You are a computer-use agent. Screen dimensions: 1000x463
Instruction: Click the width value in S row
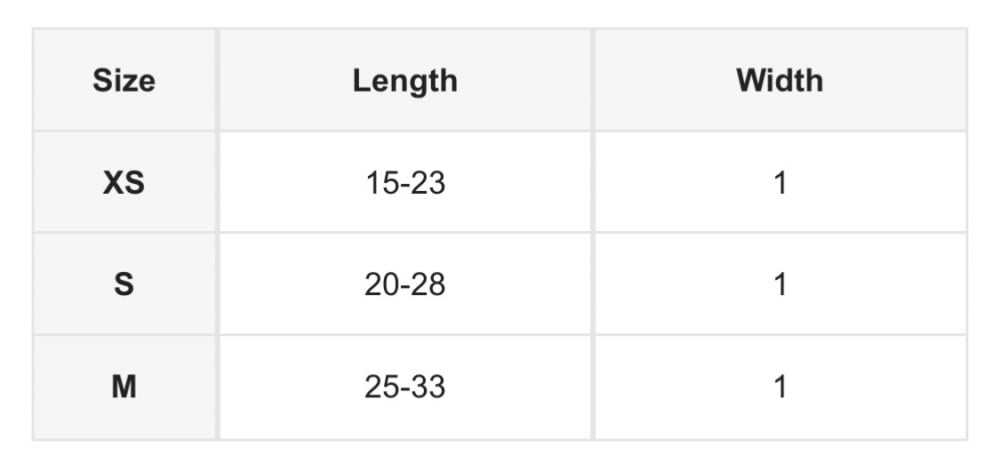(780, 285)
